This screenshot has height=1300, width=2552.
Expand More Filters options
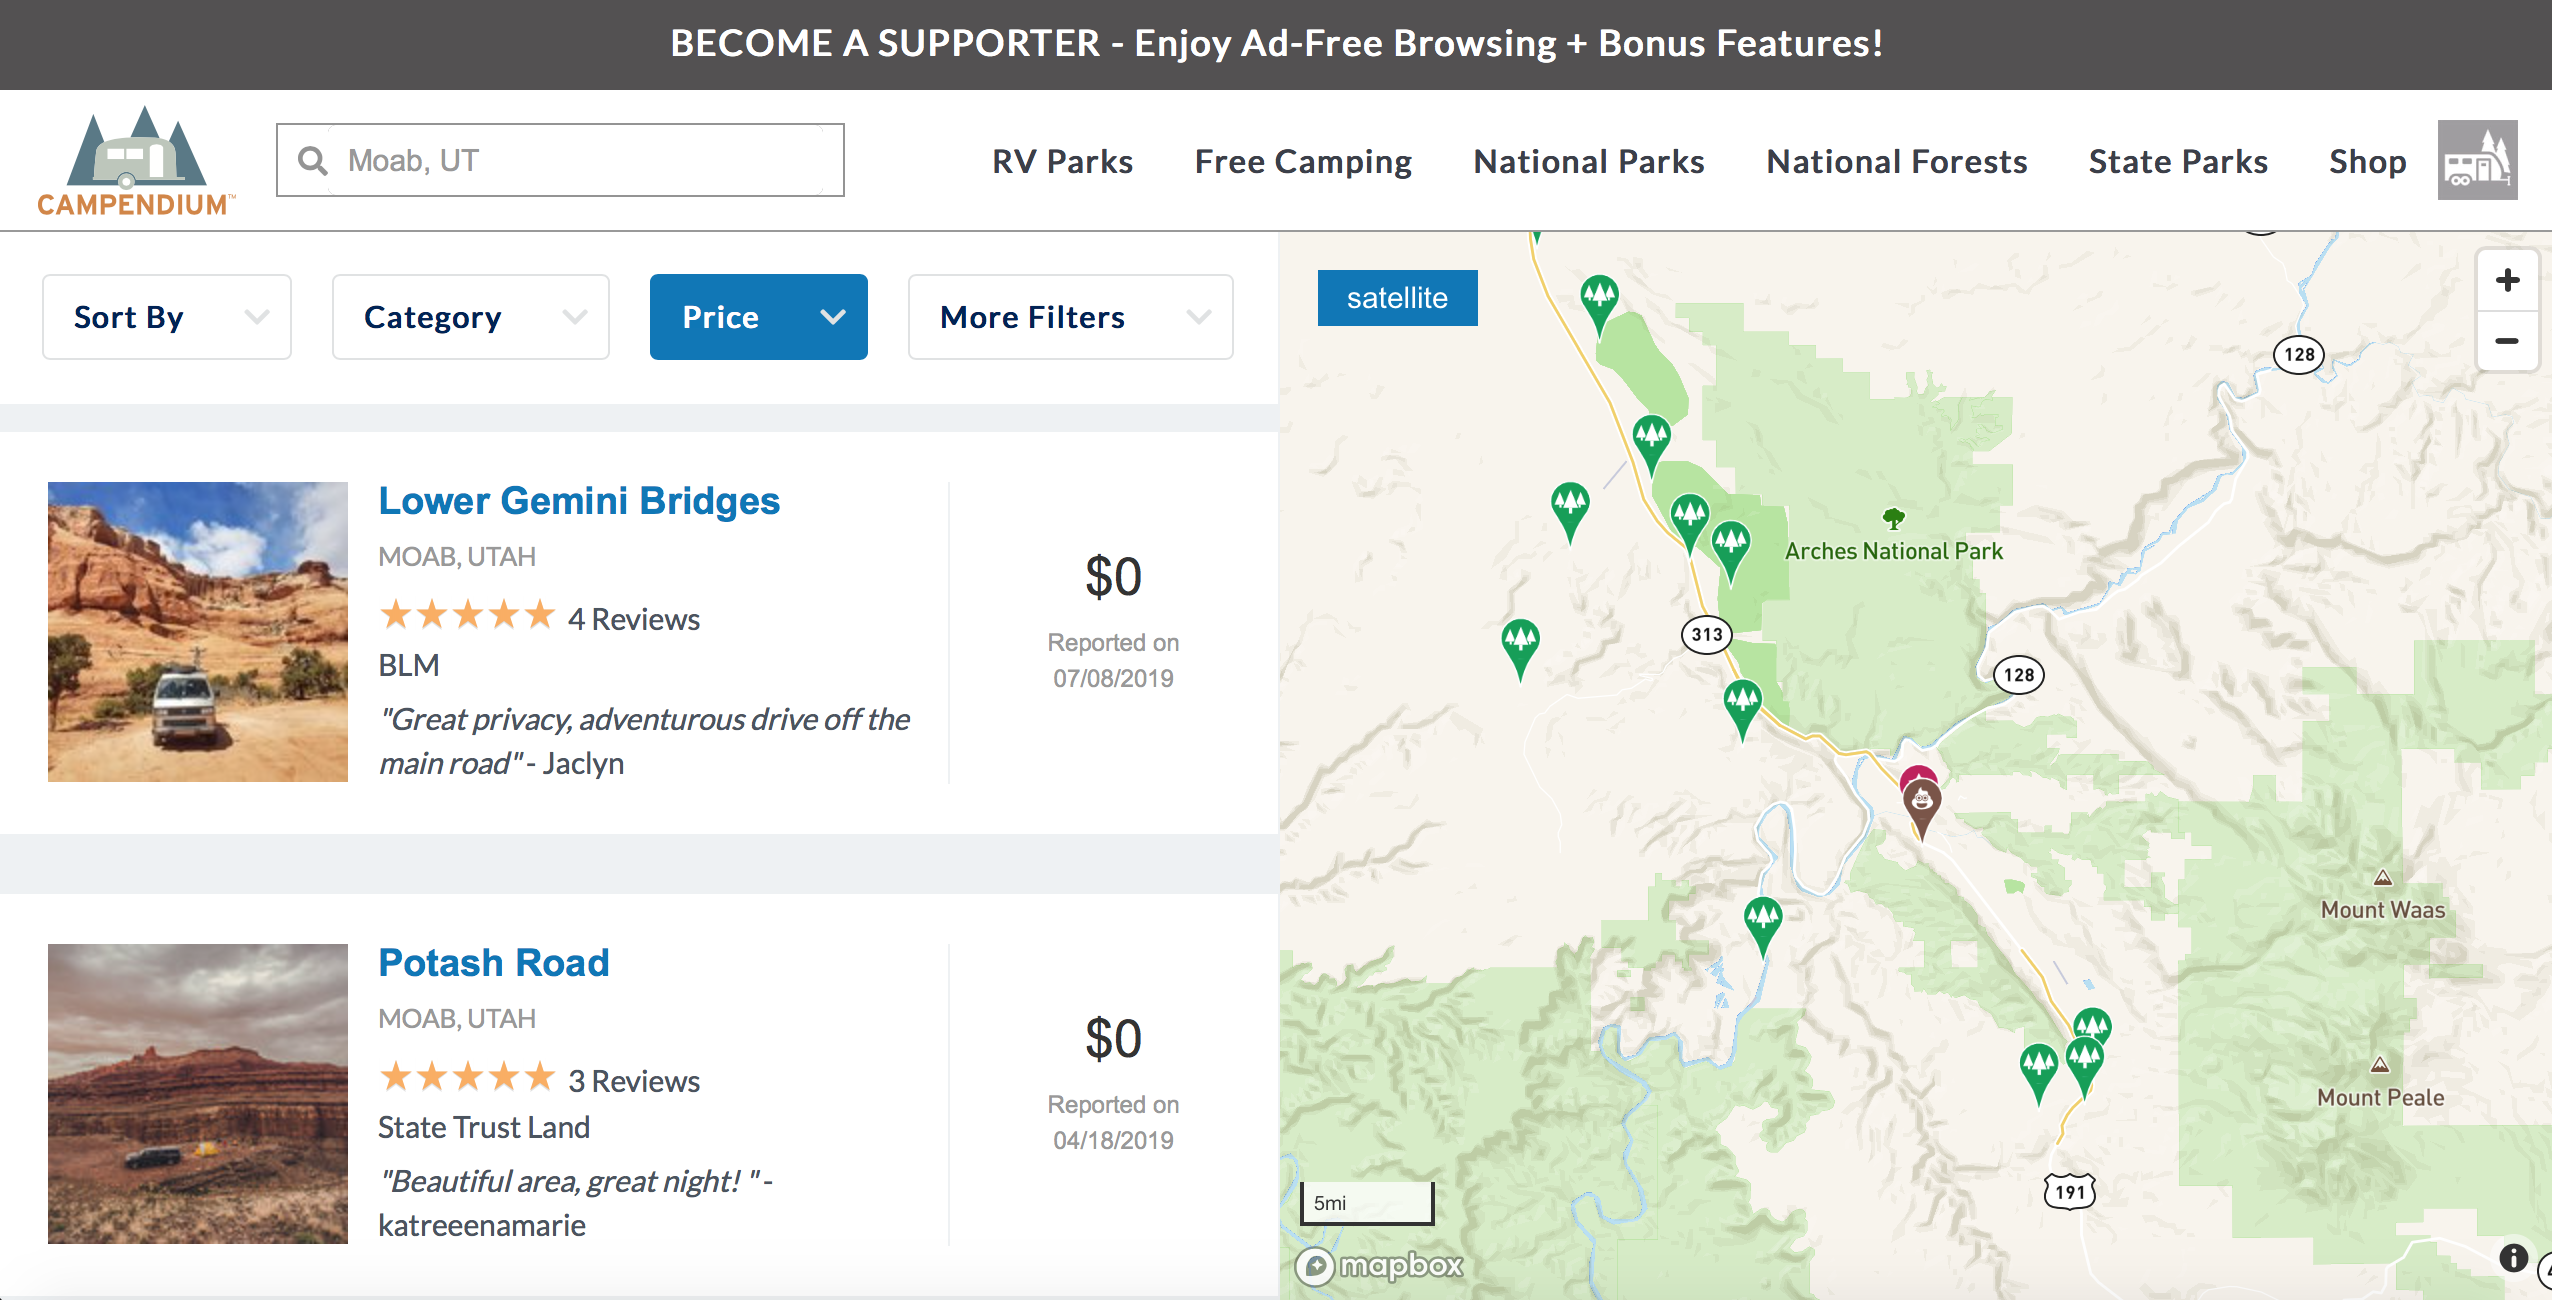point(1071,317)
